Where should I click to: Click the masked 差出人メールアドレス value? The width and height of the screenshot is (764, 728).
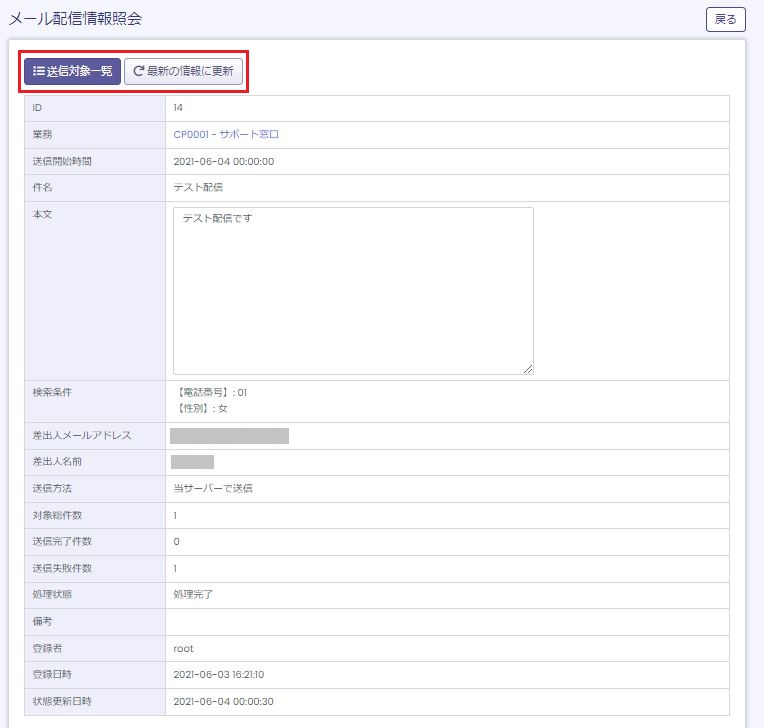(x=229, y=436)
